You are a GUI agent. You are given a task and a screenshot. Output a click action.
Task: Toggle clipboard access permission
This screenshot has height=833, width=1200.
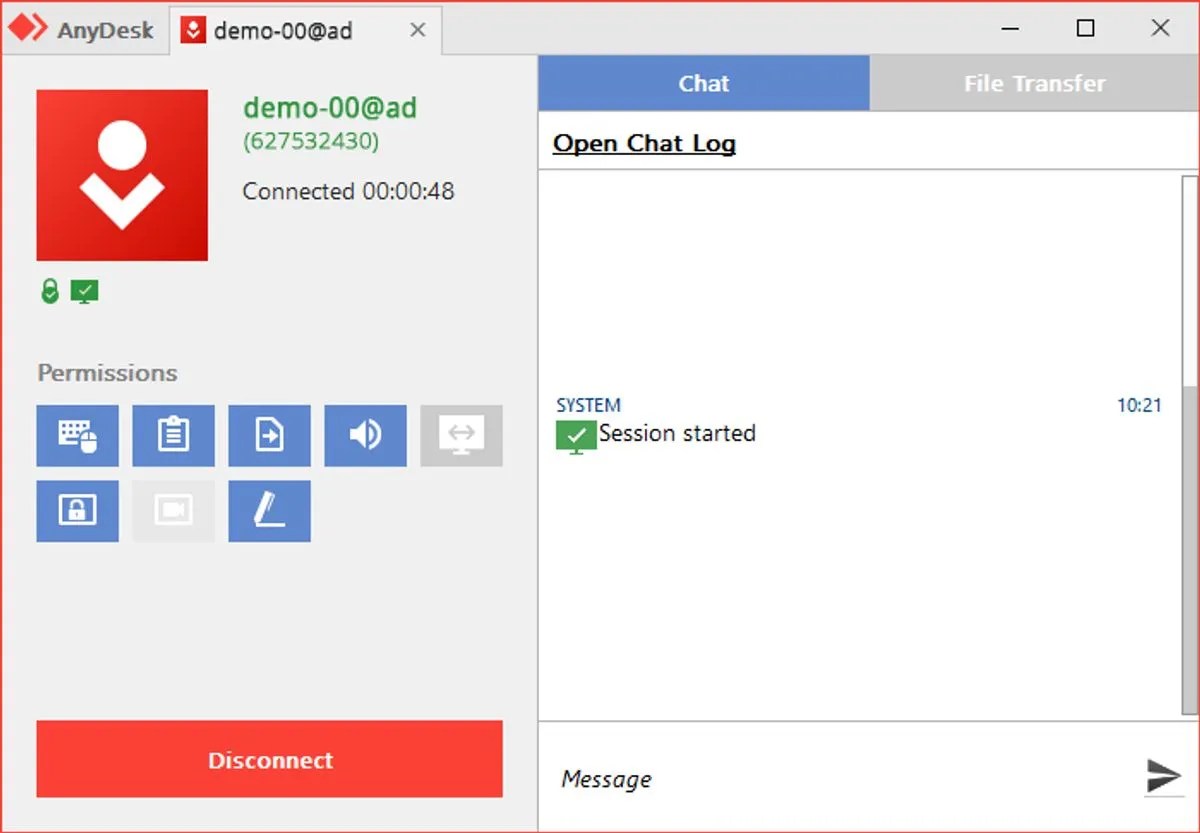[x=174, y=436]
